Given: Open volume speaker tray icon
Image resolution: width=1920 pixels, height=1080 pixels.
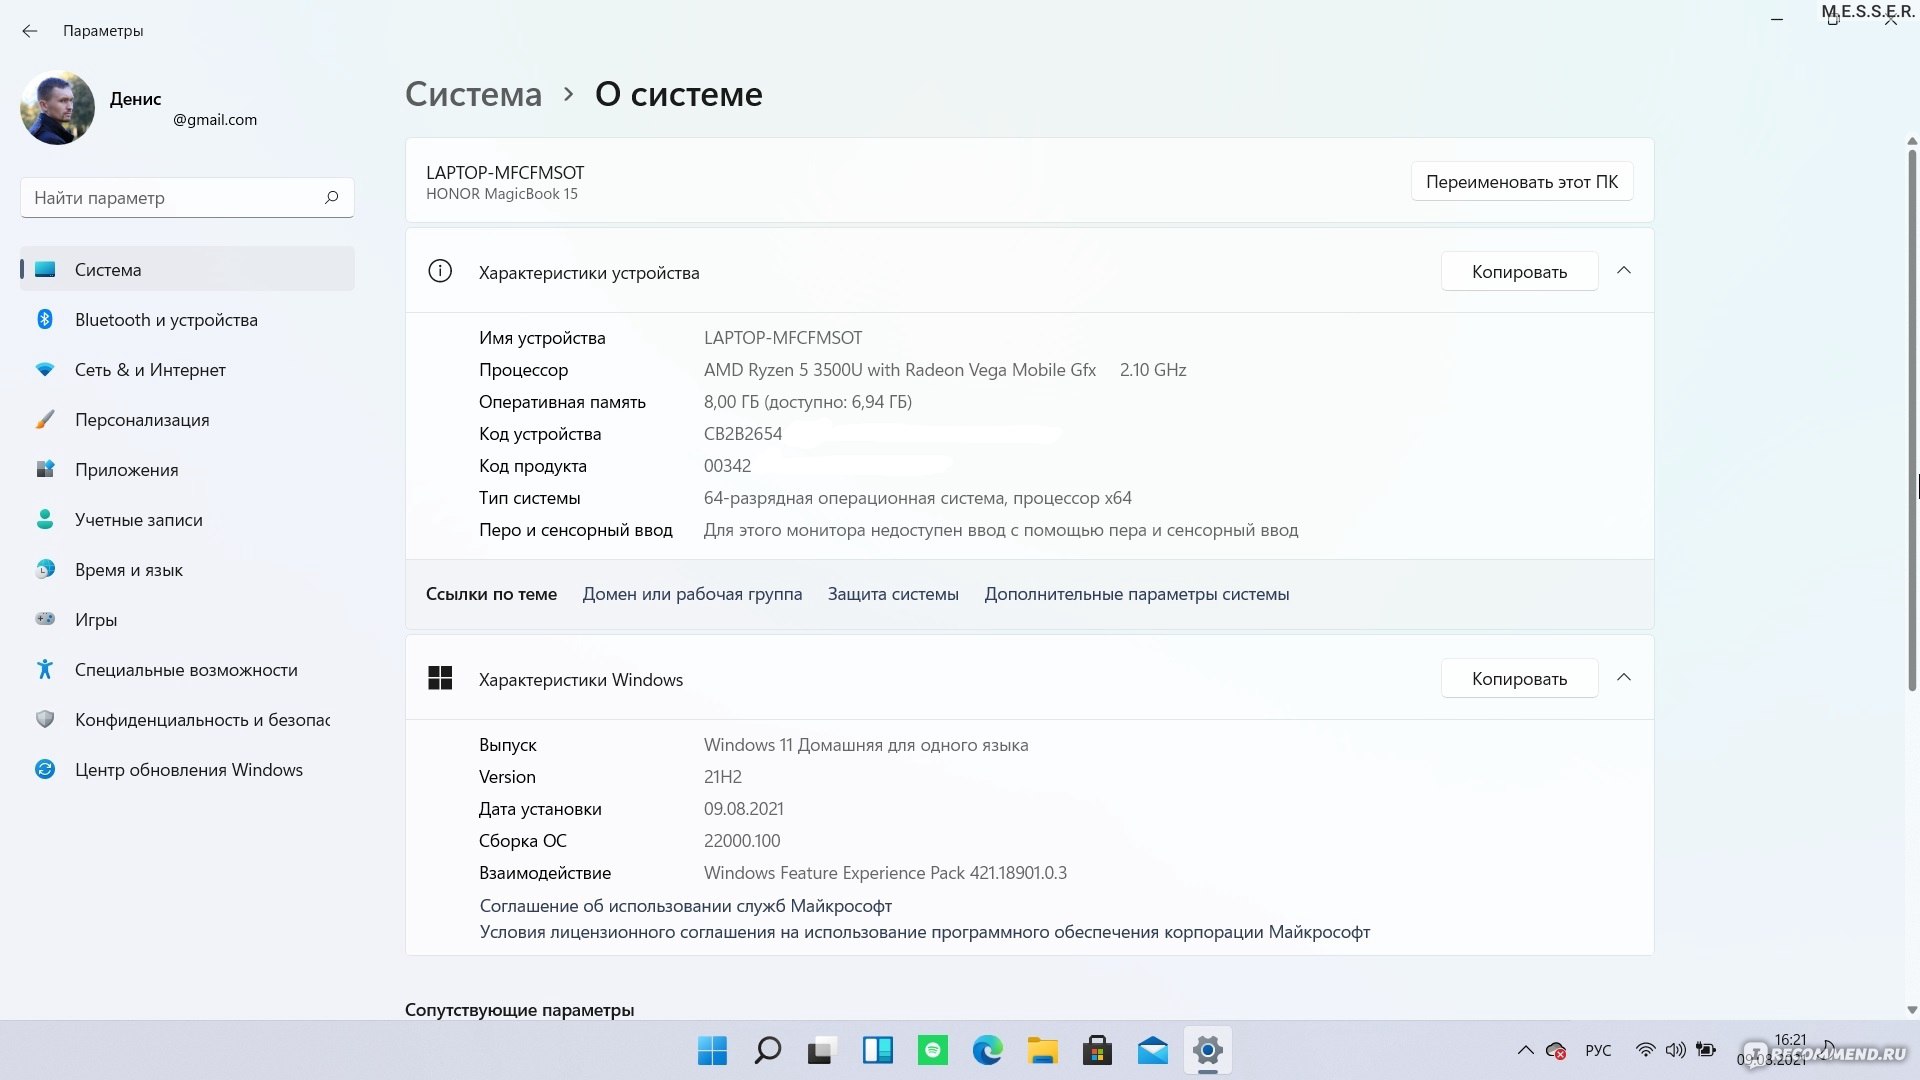Looking at the screenshot, I should pos(1675,1050).
